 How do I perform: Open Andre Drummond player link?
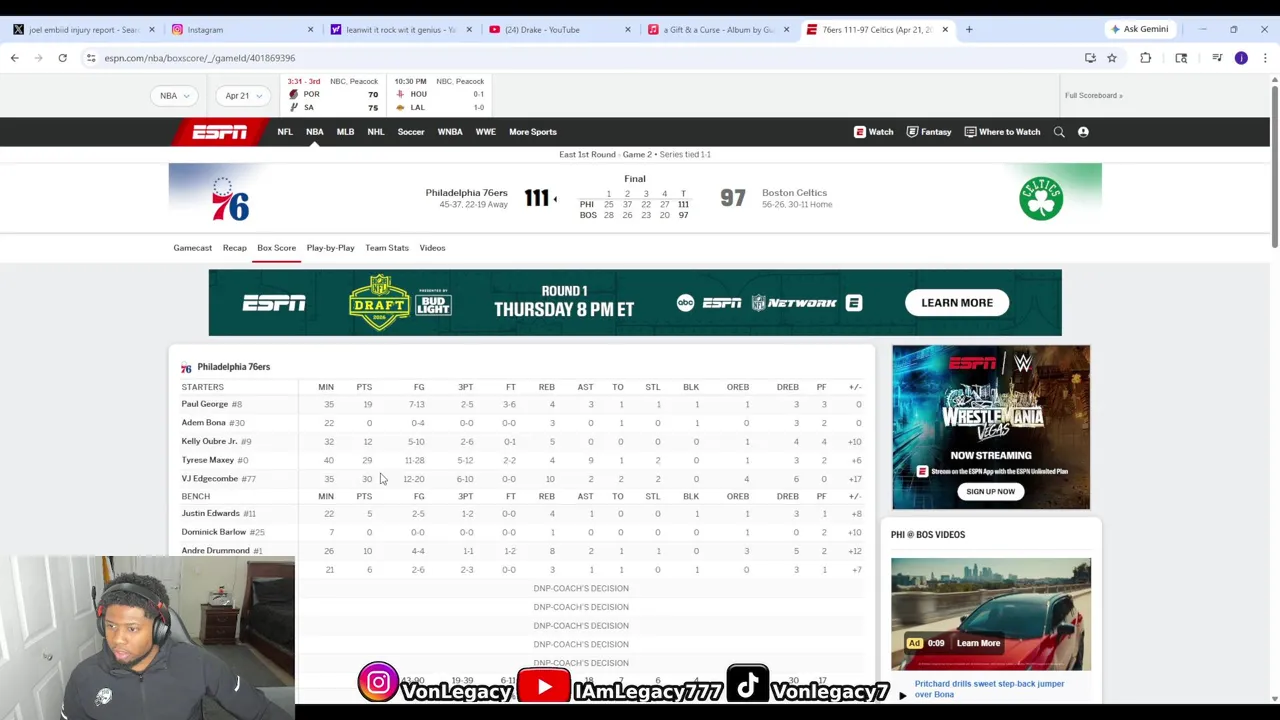(215, 551)
